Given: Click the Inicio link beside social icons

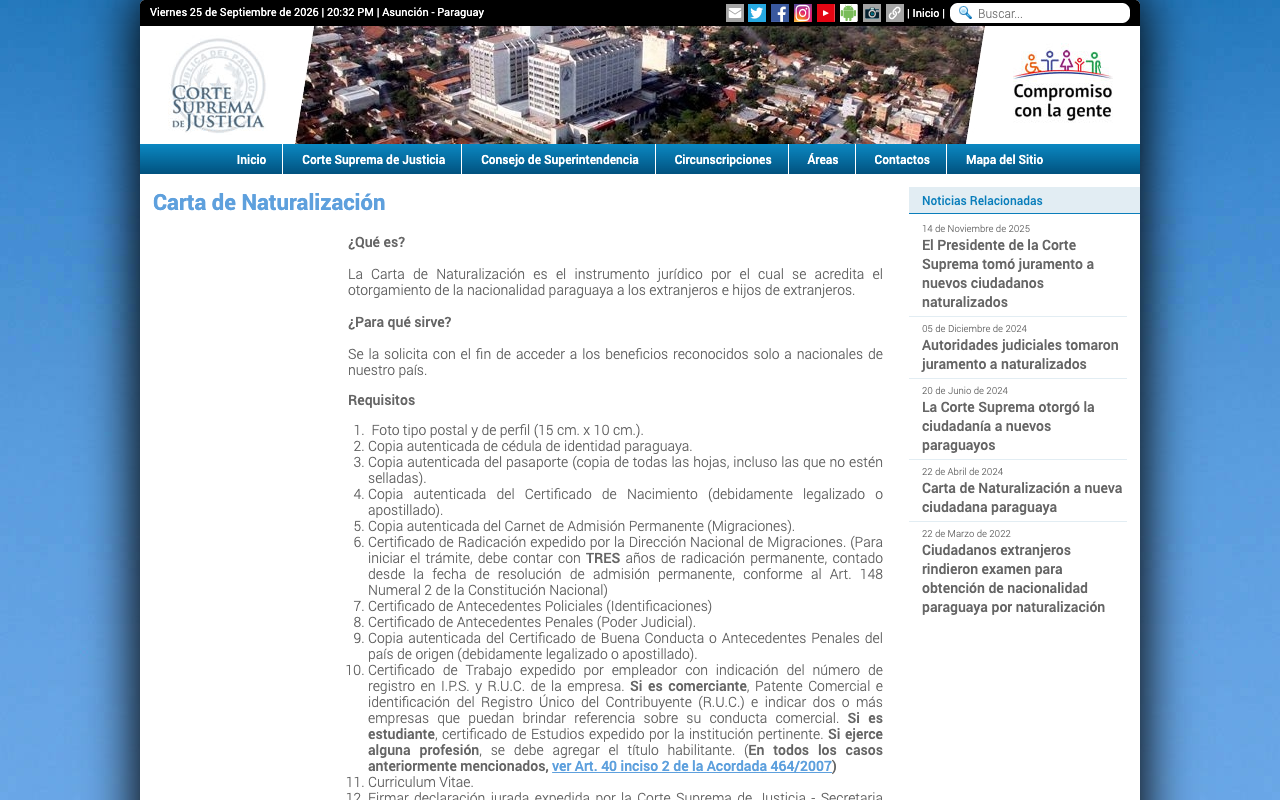Looking at the screenshot, I should click(x=926, y=13).
